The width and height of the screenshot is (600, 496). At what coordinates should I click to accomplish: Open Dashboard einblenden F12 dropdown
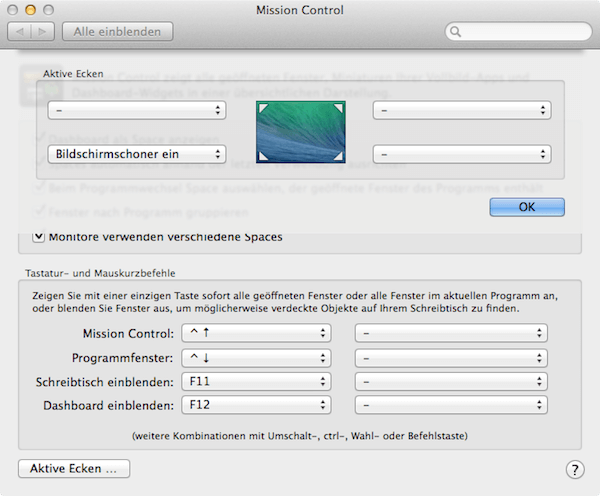click(x=256, y=405)
